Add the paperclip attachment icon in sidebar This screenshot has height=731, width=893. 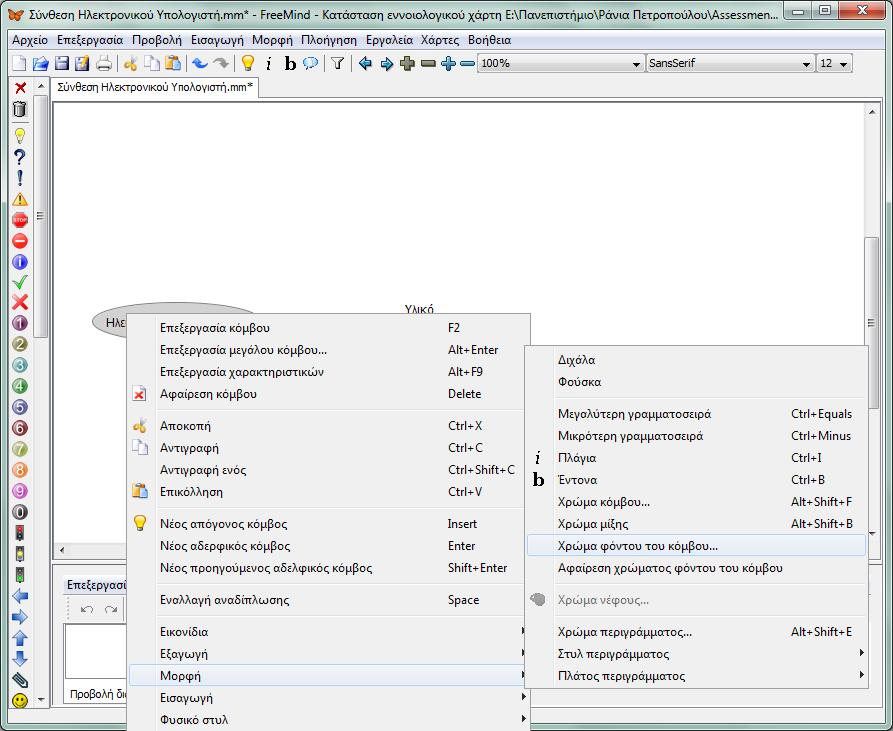[20, 680]
